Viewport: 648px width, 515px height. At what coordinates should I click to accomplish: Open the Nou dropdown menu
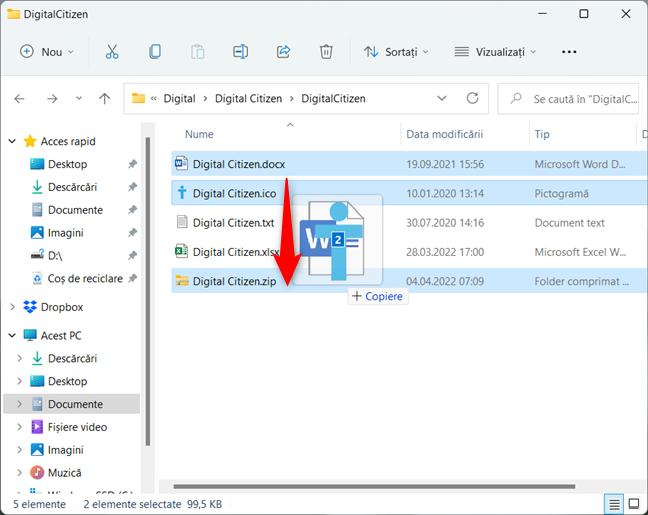(47, 52)
